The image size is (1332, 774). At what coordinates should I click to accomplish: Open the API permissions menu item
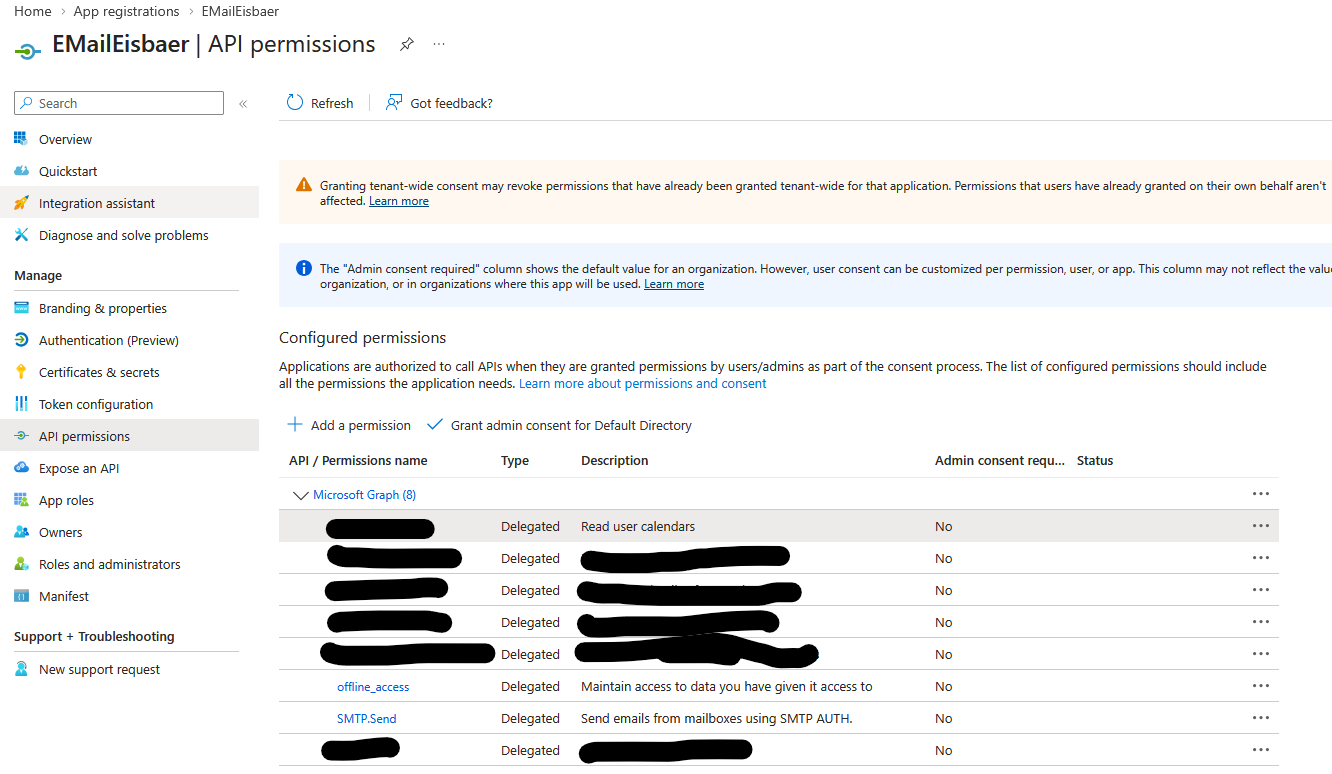click(x=129, y=436)
